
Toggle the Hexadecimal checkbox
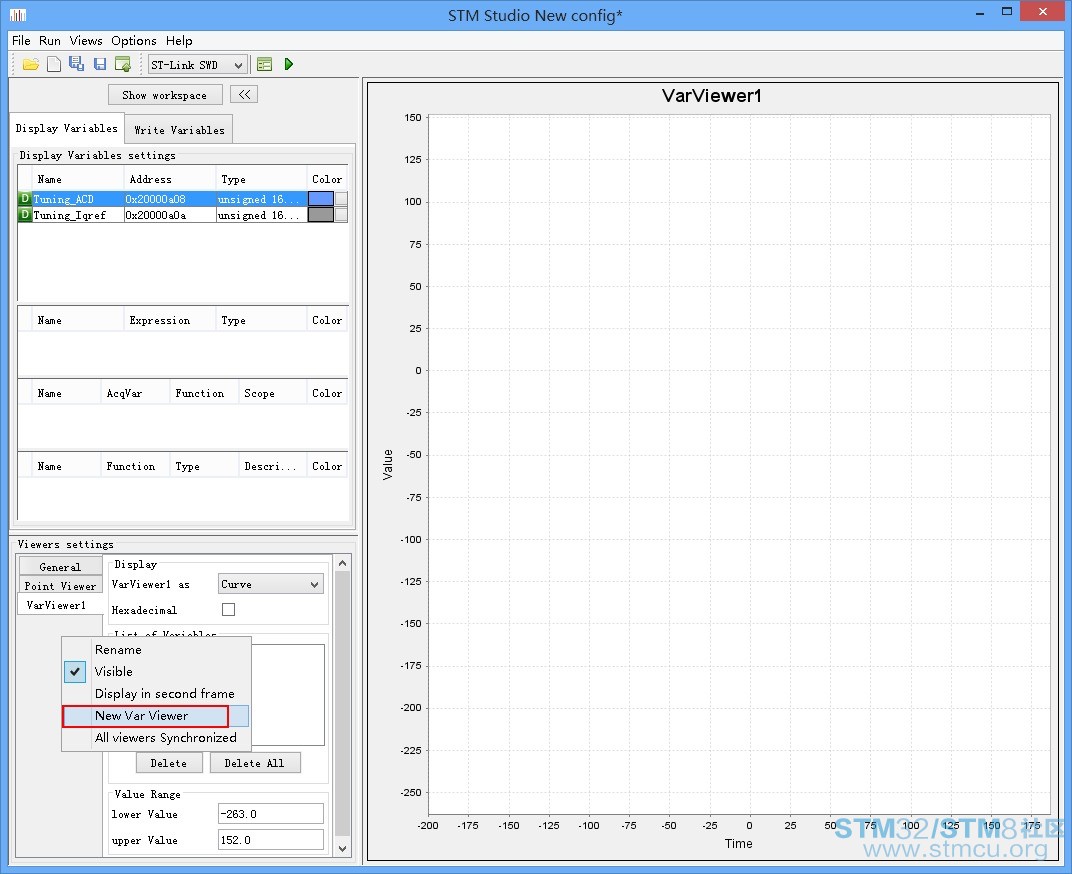tap(228, 609)
